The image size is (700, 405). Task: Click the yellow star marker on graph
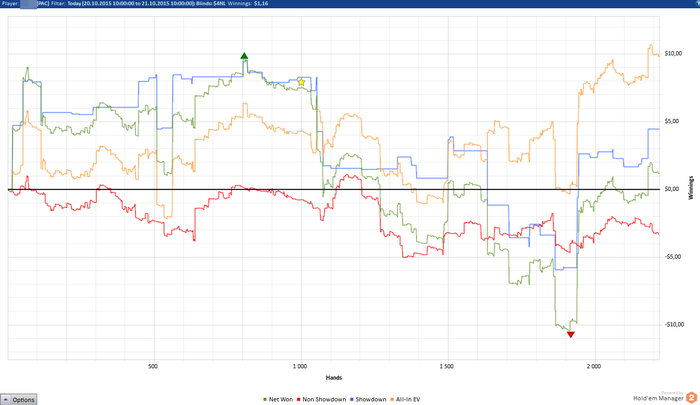point(301,82)
